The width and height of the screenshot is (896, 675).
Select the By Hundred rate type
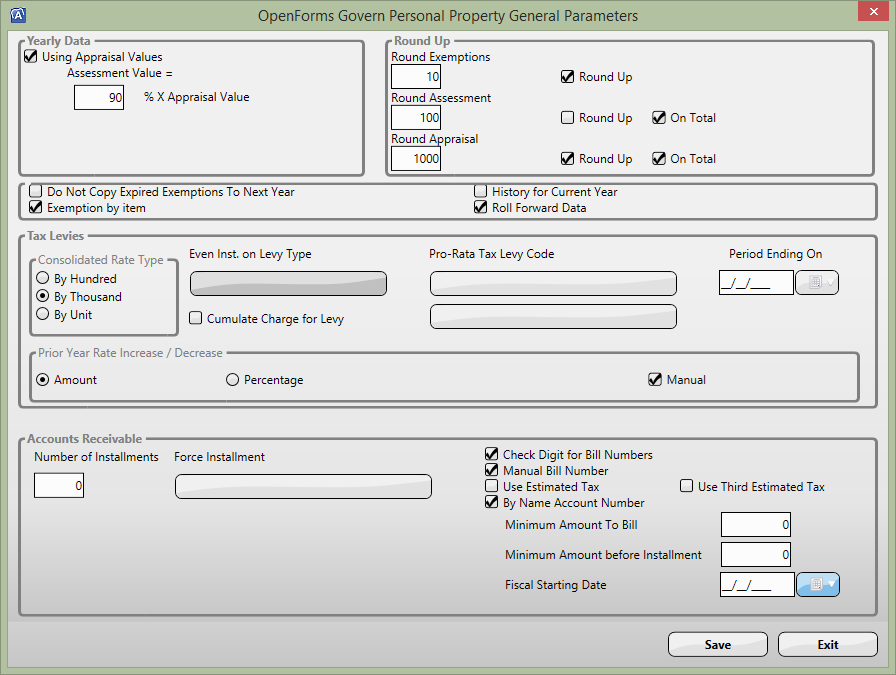tap(43, 279)
